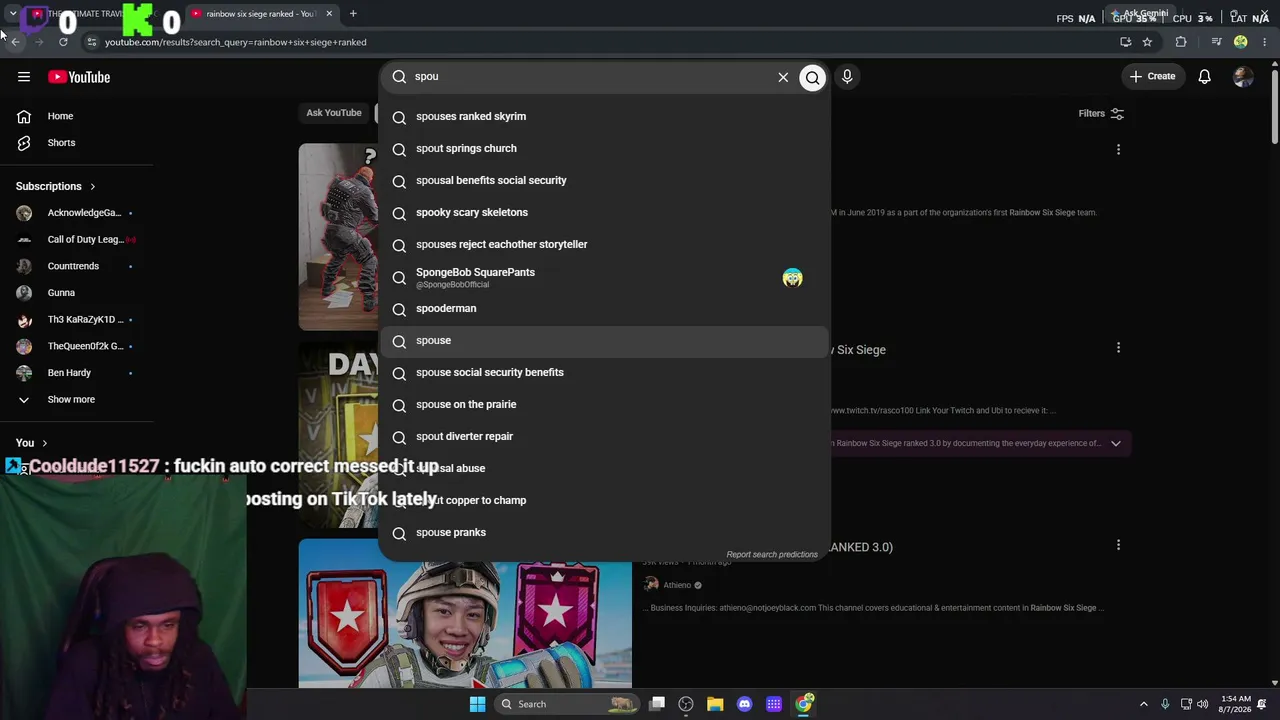
Task: Choose suggestion 'spooderman'
Action: point(604,308)
